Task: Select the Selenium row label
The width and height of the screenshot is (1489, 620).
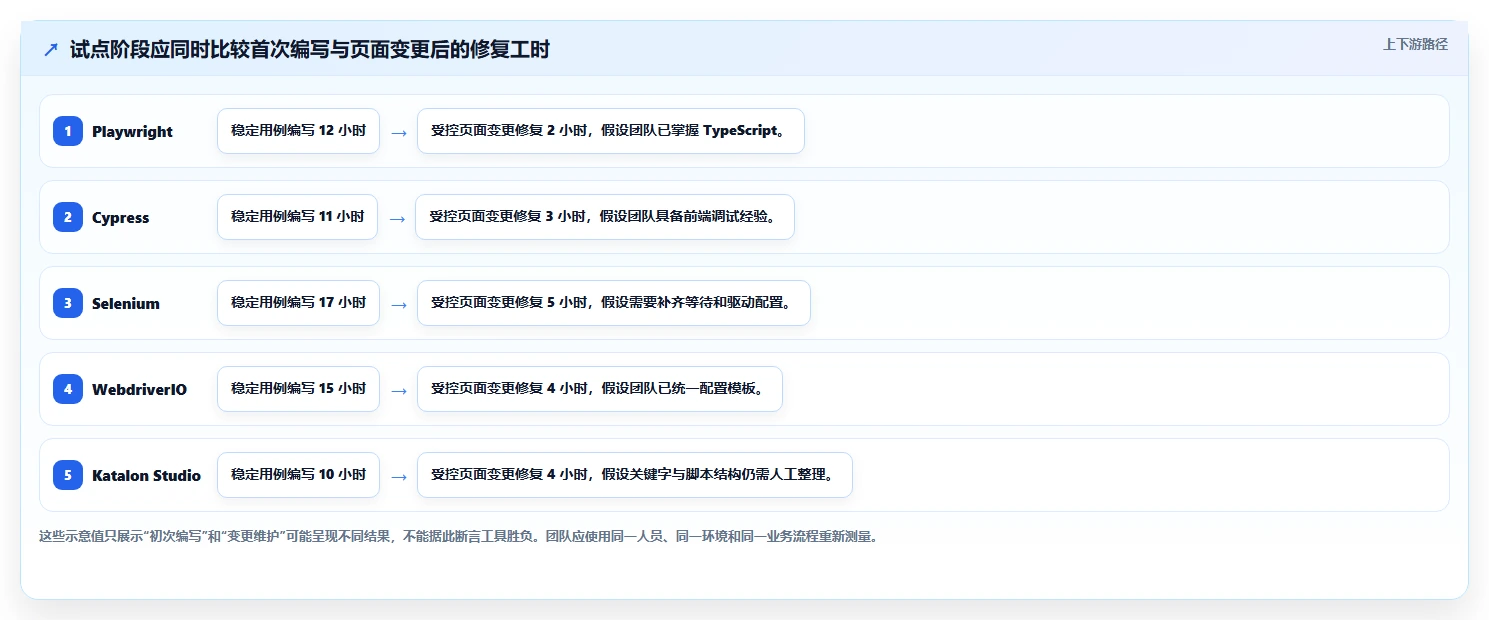Action: click(x=126, y=303)
